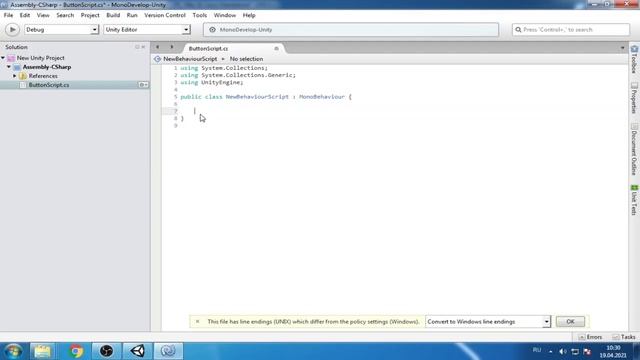
Task: Open the Convert to Windows line endings dropdown
Action: [488, 322]
